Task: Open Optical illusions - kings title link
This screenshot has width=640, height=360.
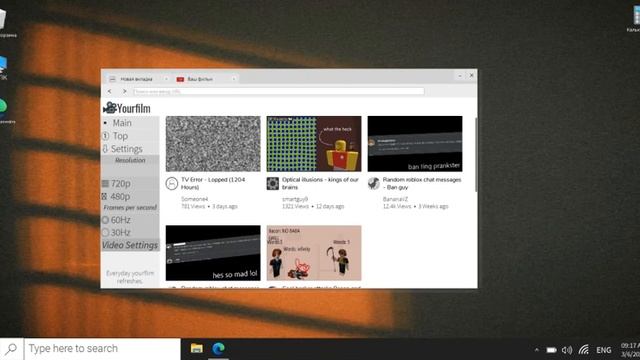Action: [x=320, y=183]
